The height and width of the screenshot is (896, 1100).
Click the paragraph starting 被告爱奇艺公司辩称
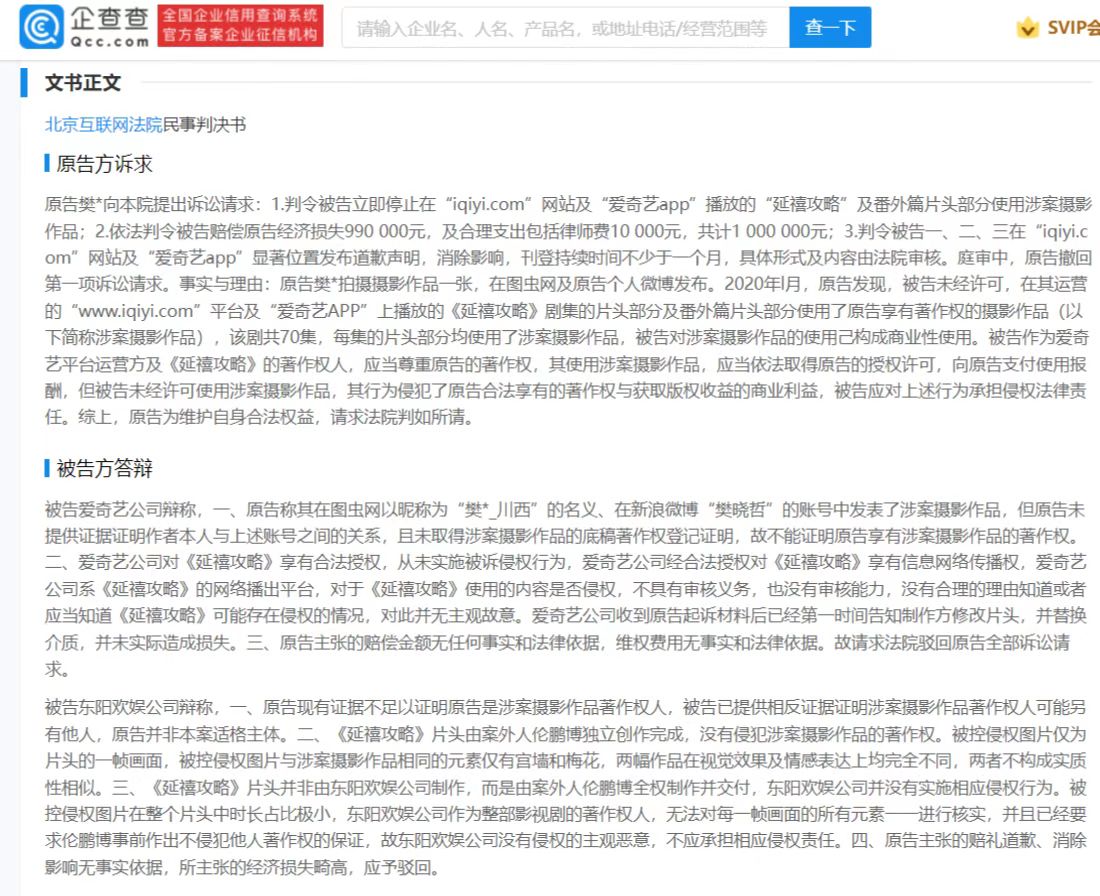565,589
